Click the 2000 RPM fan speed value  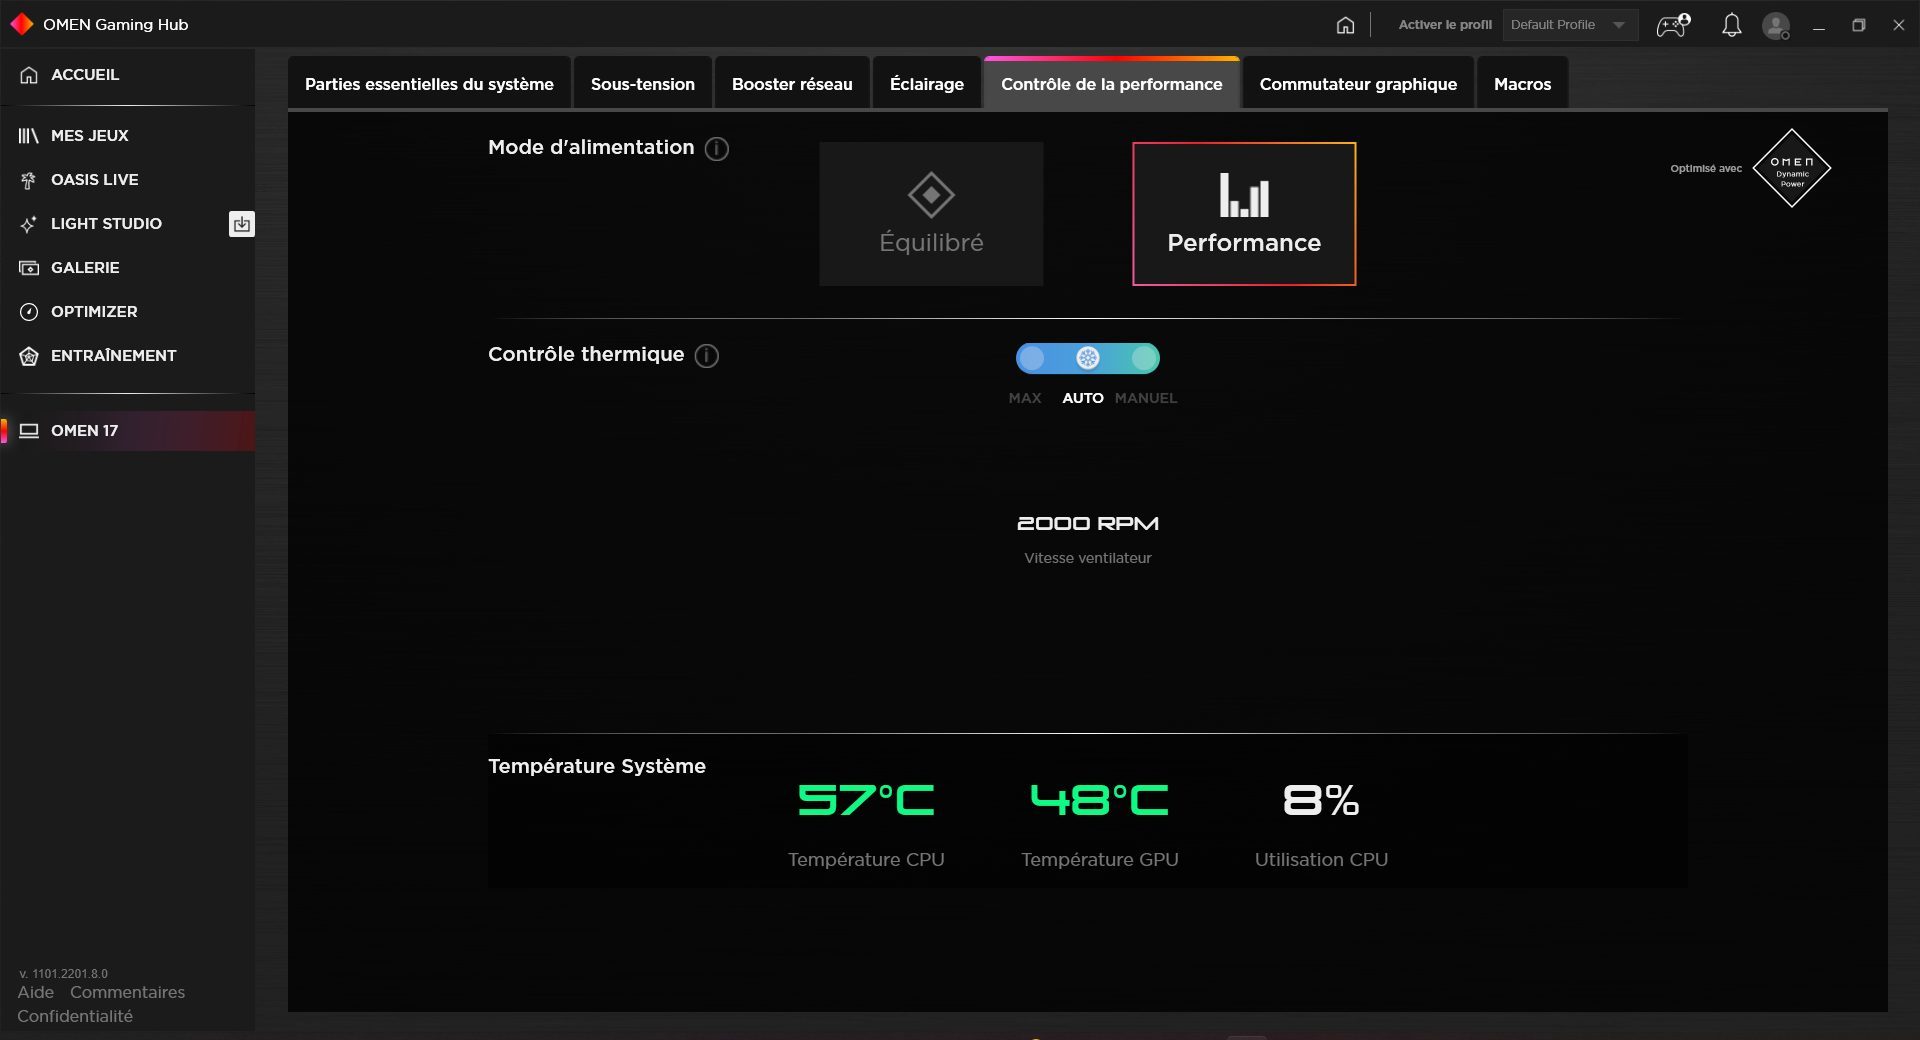point(1088,524)
